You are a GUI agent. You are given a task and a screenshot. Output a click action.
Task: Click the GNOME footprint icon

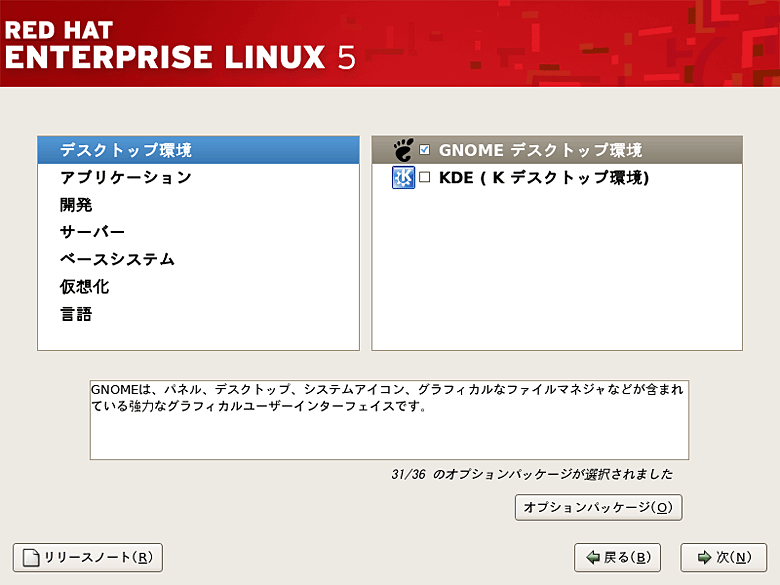click(x=402, y=150)
